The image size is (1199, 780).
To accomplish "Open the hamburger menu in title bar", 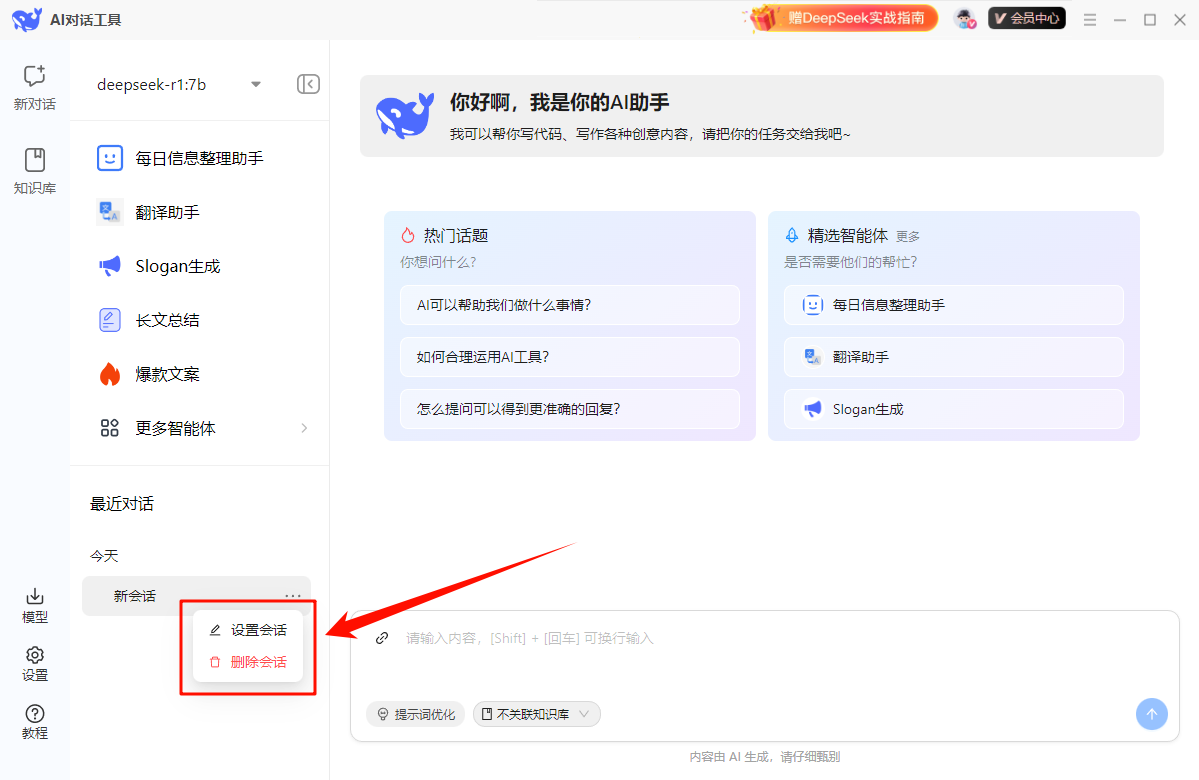I will [1090, 19].
